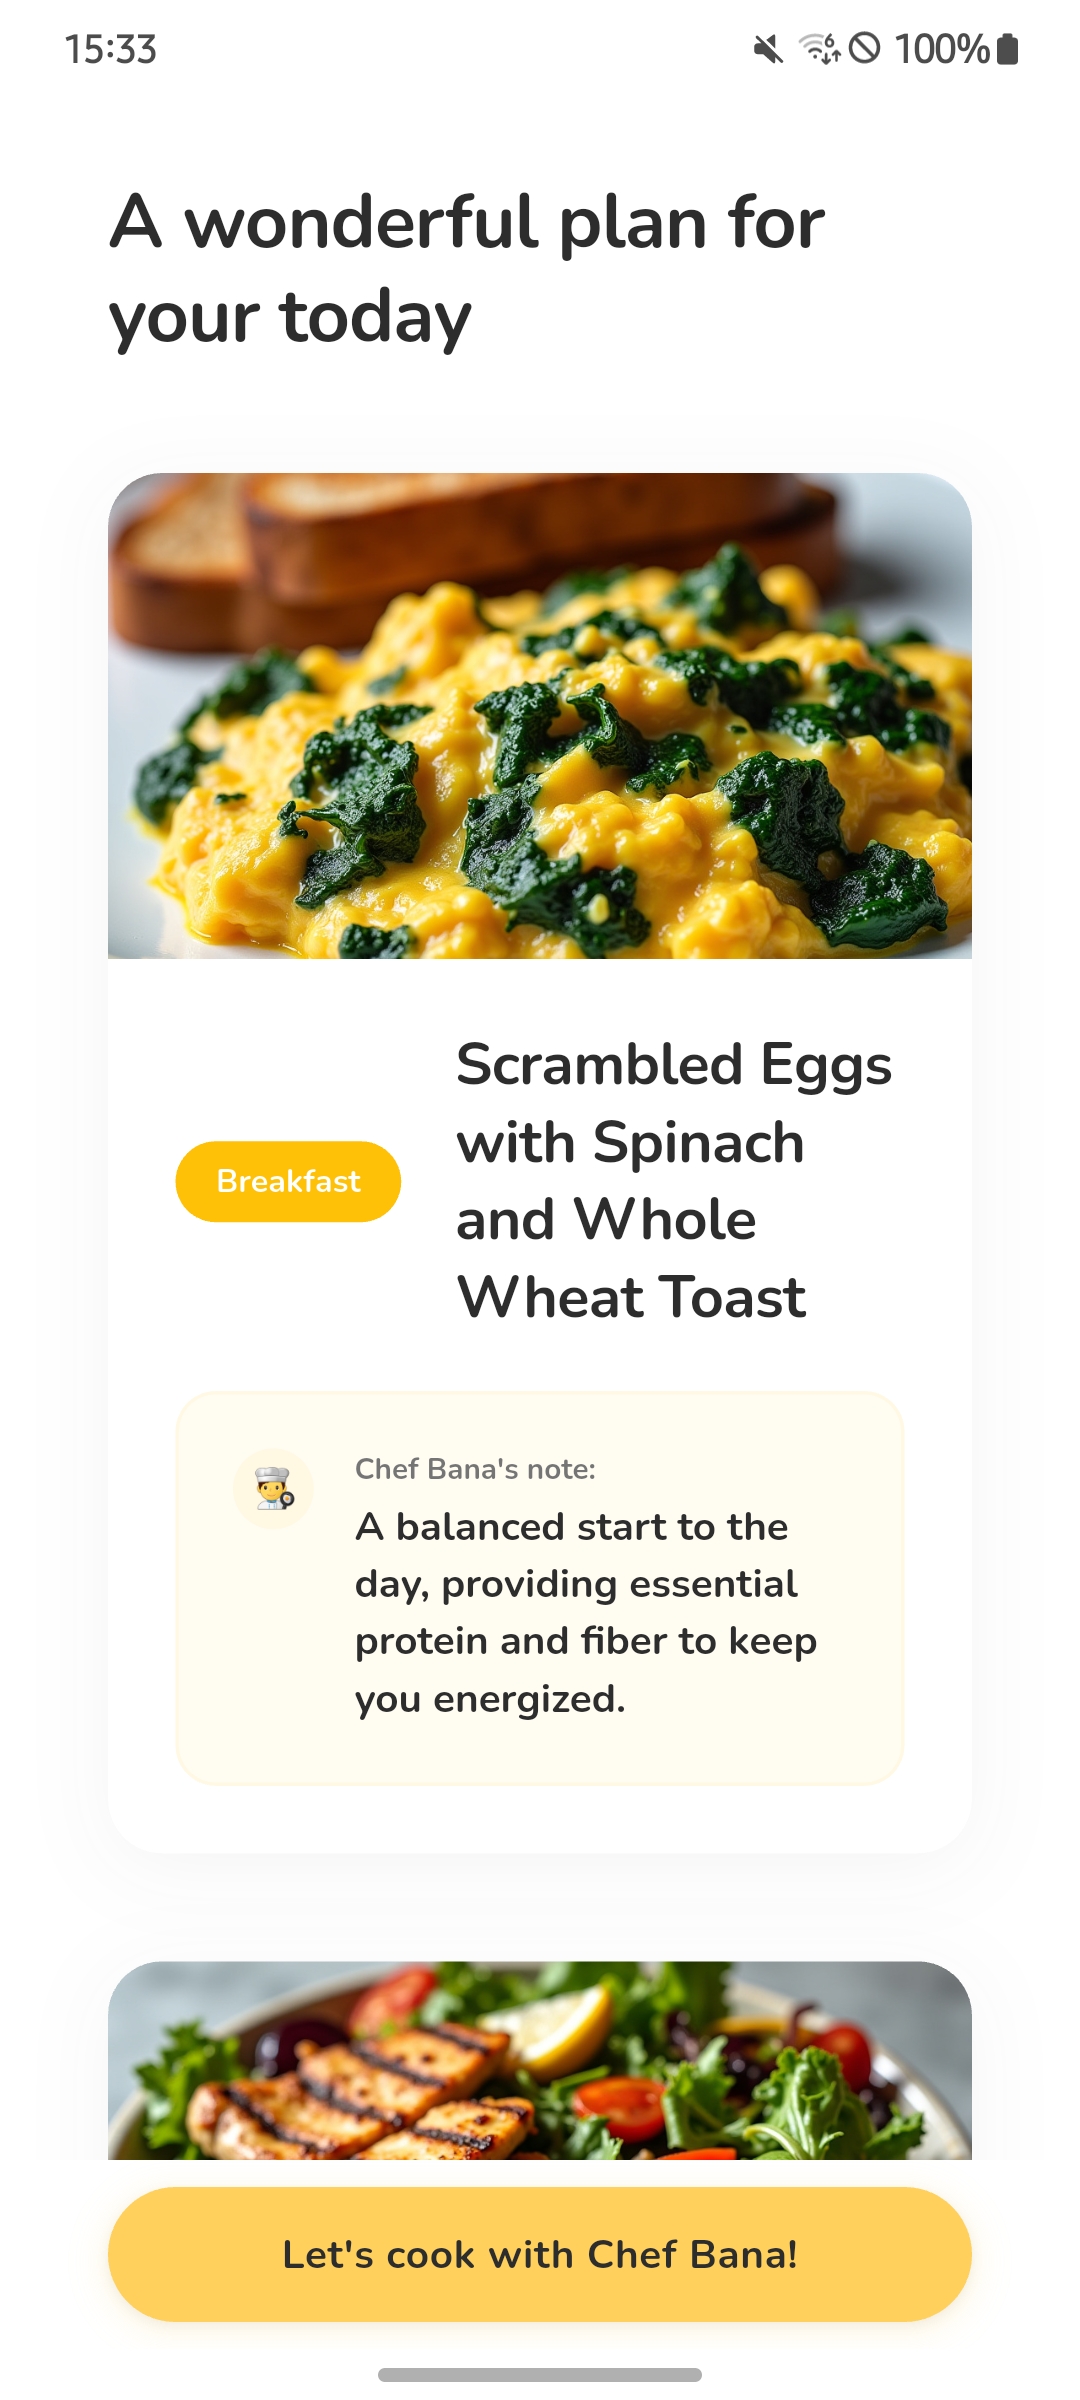Tap the Wi-Fi signal status icon
Screen dimensions: 1080x2400
pos(819,48)
